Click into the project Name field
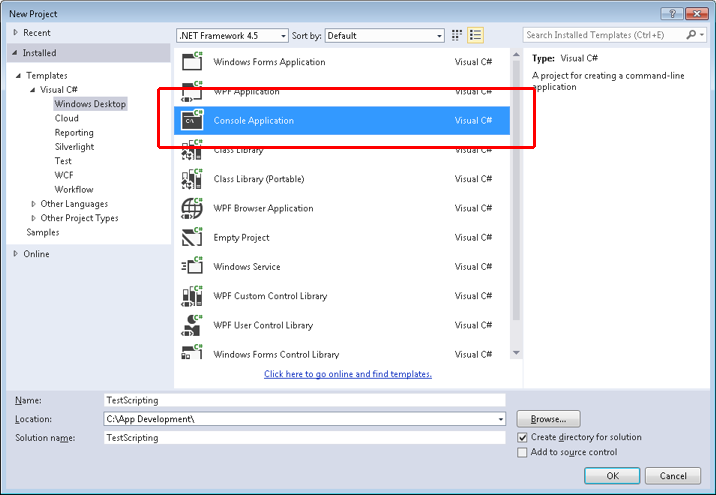 tap(304, 400)
